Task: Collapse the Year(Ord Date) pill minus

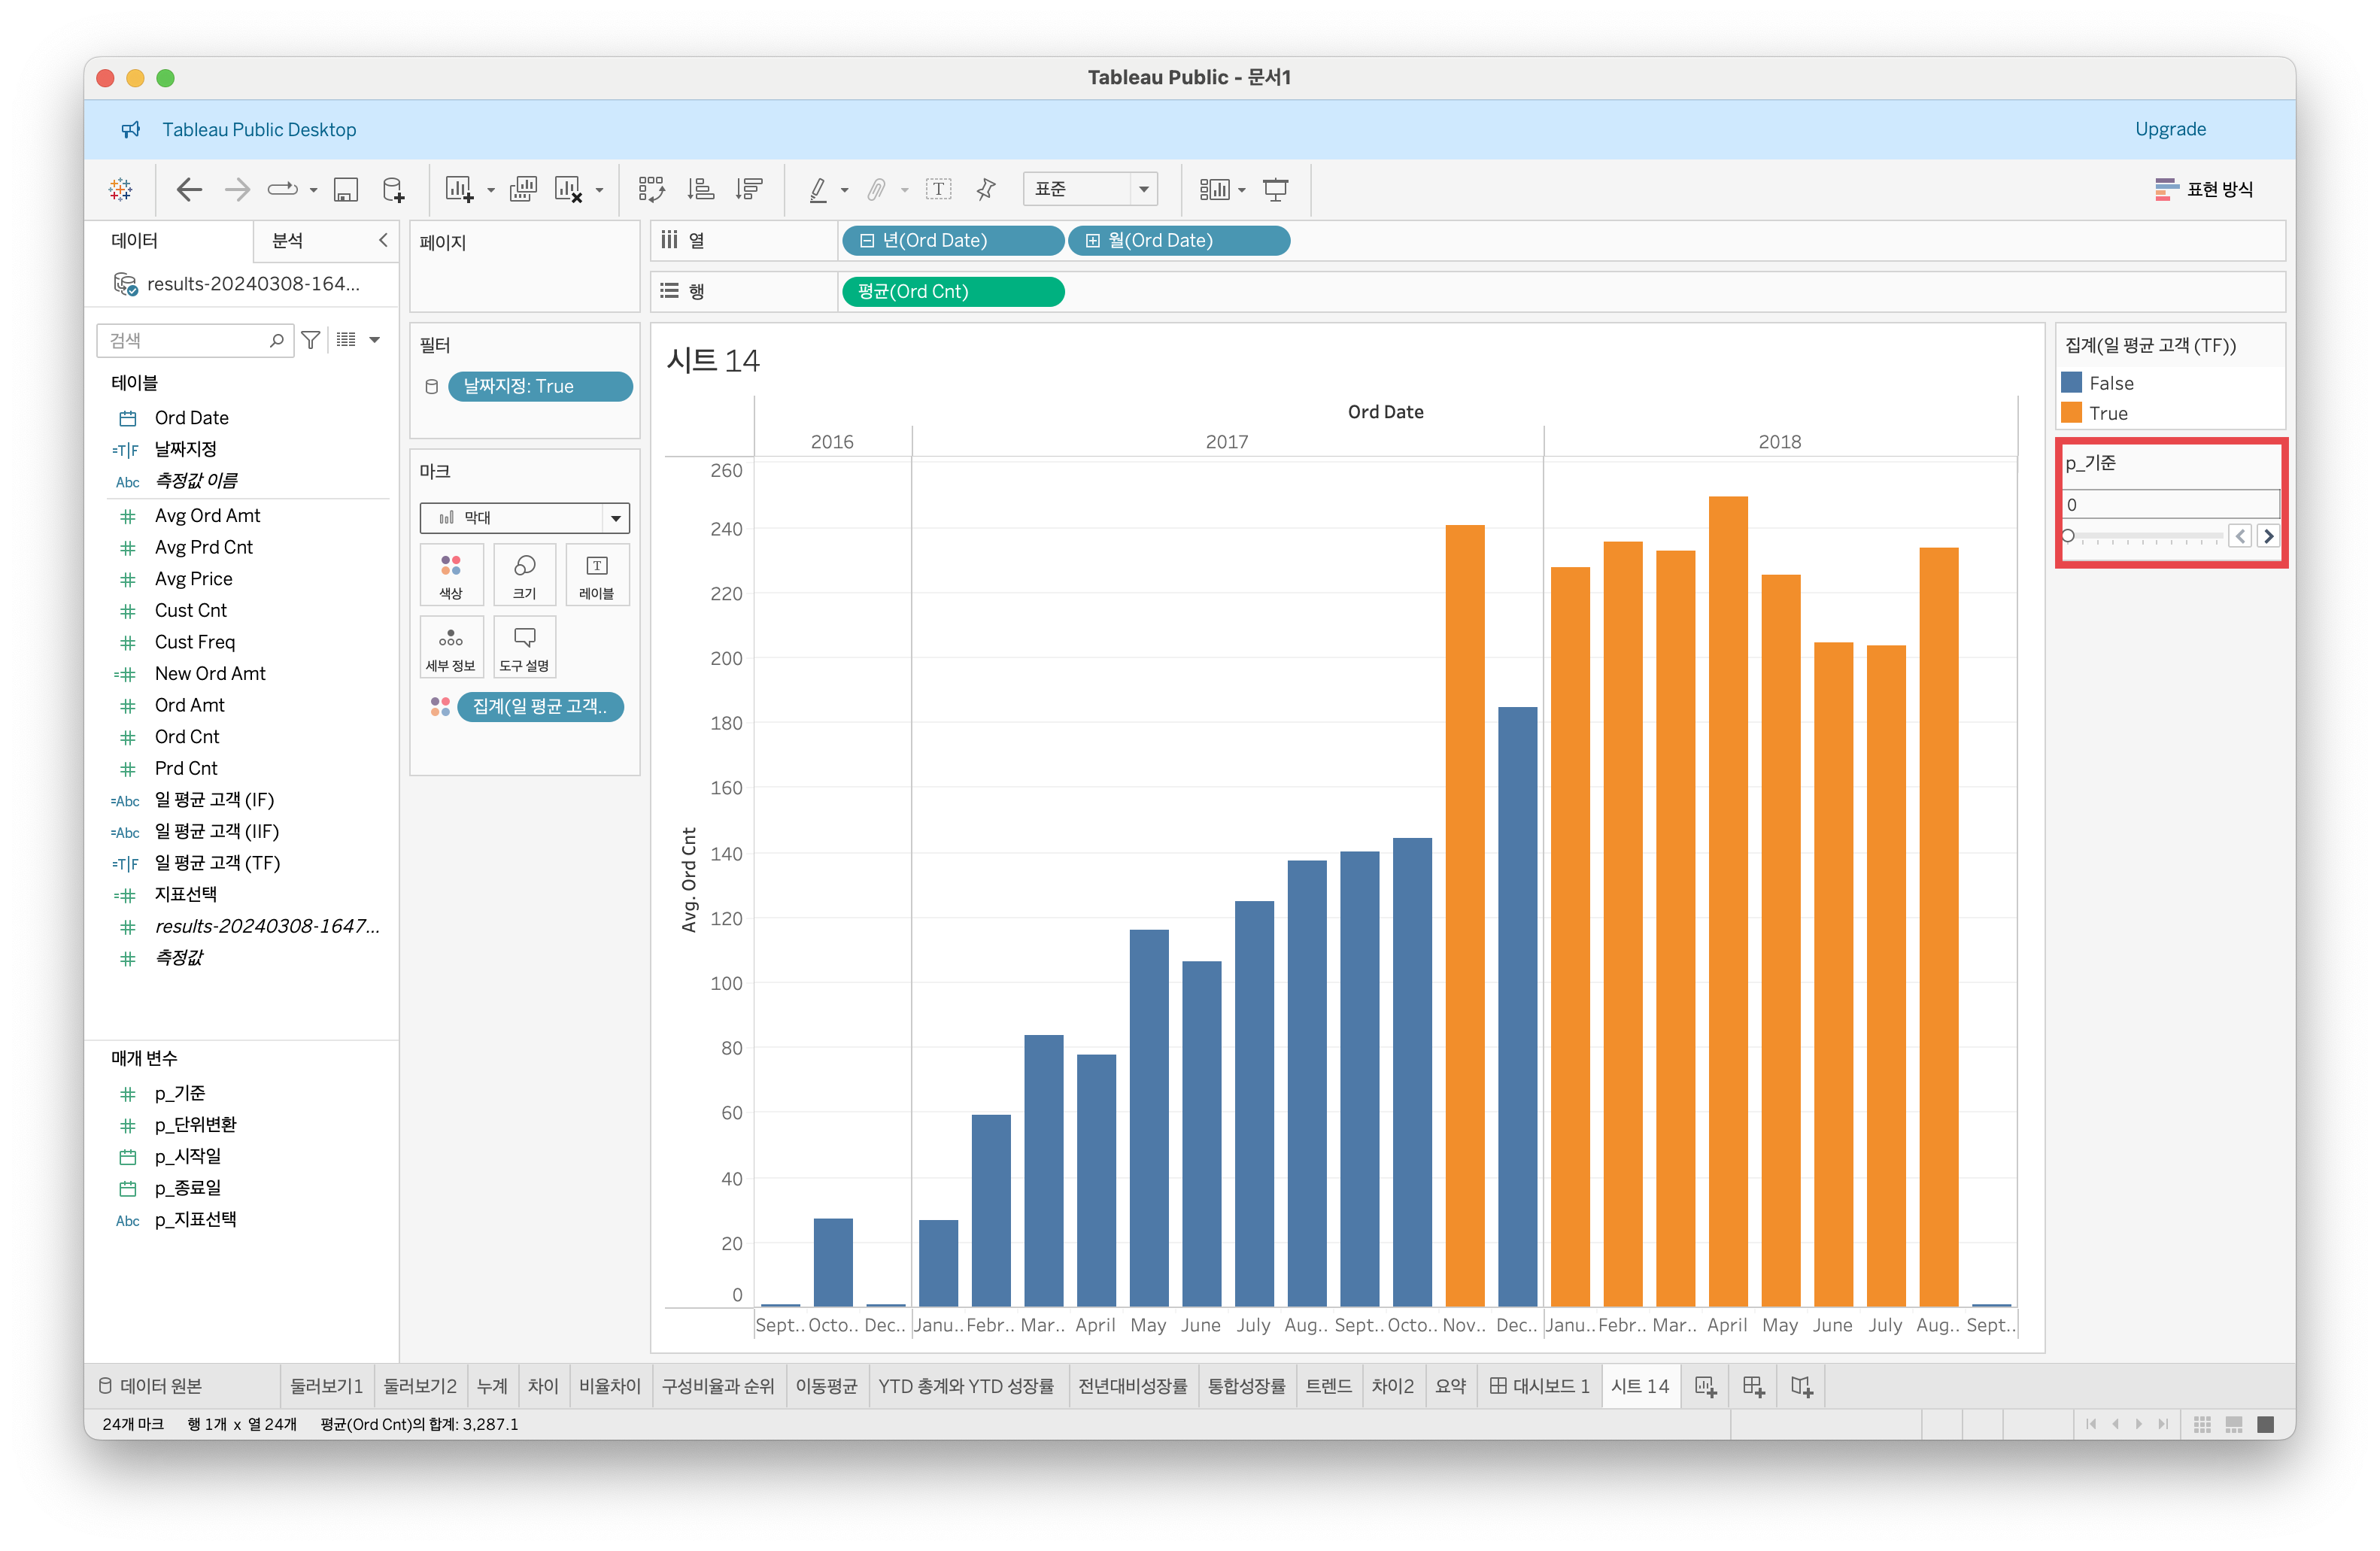Action: (x=867, y=241)
